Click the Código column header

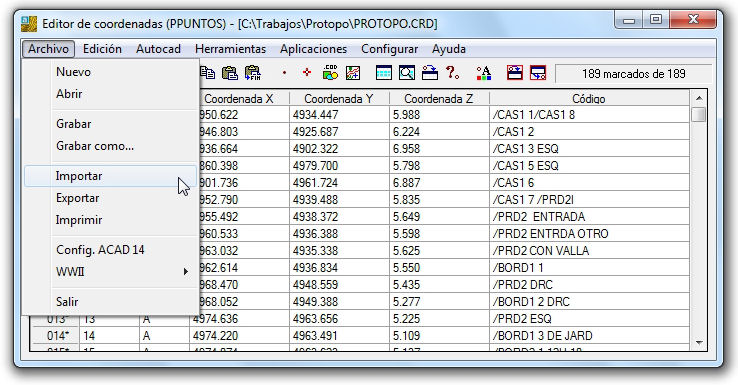tap(589, 98)
